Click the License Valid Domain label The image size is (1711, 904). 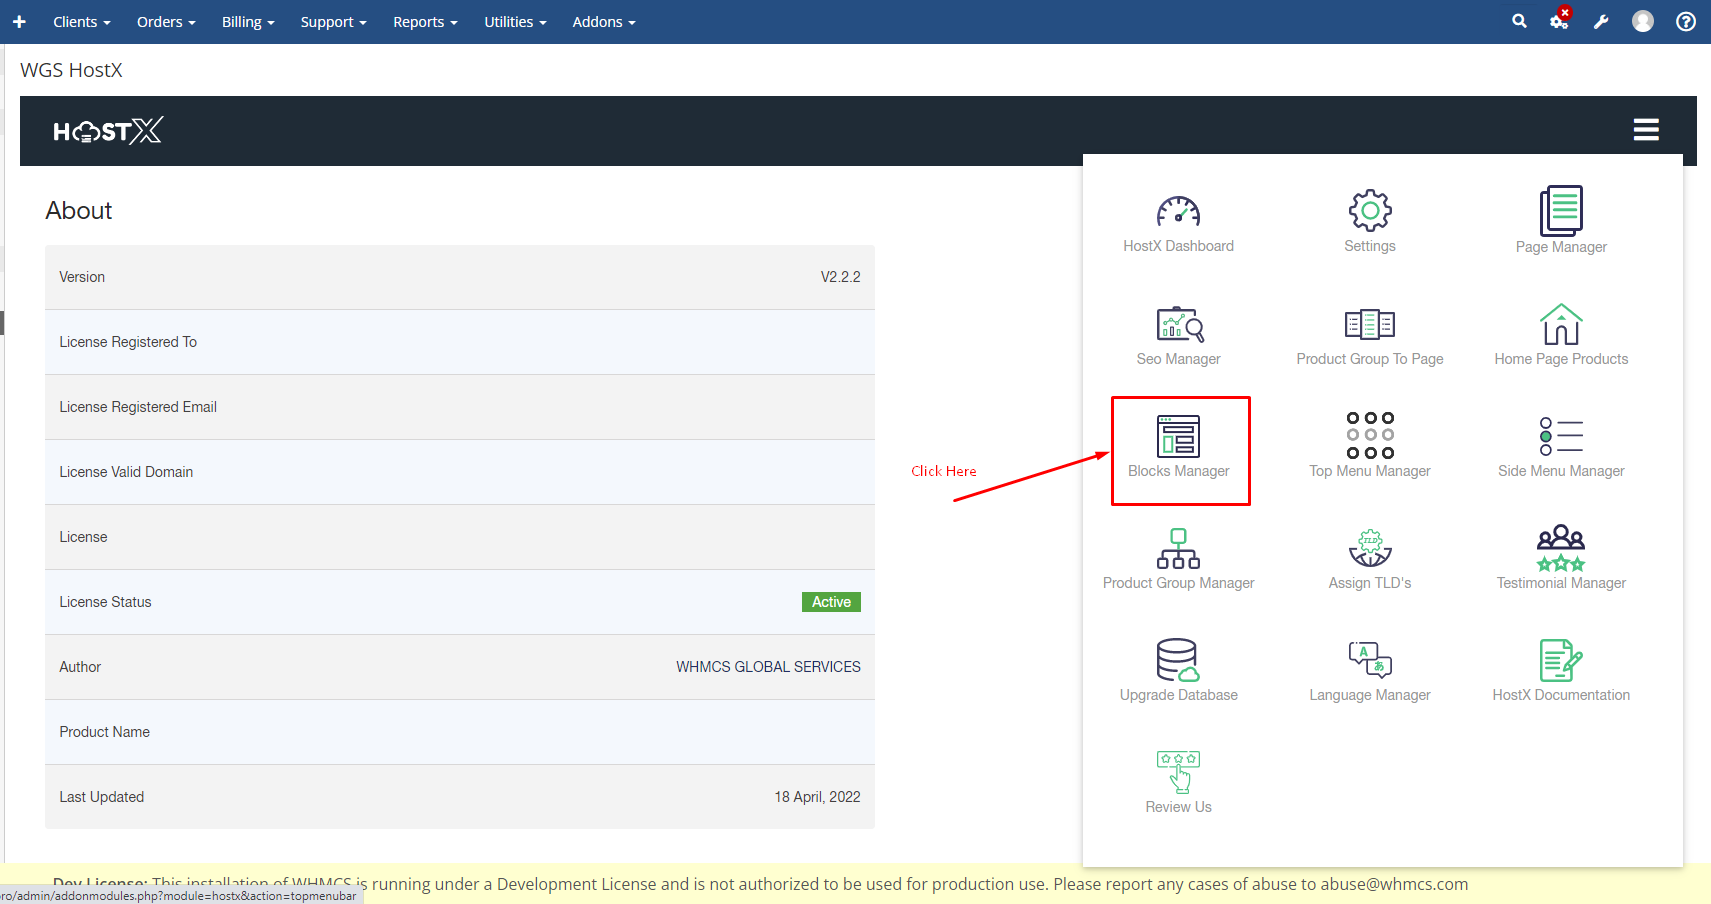pyautogui.click(x=126, y=472)
